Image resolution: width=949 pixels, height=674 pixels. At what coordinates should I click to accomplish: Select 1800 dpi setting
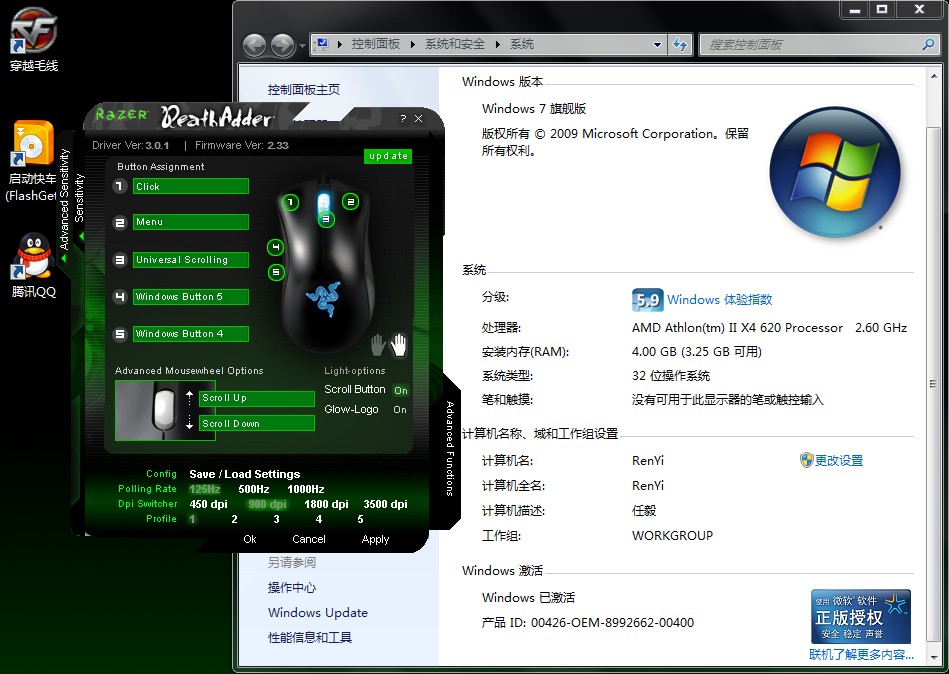click(x=326, y=504)
